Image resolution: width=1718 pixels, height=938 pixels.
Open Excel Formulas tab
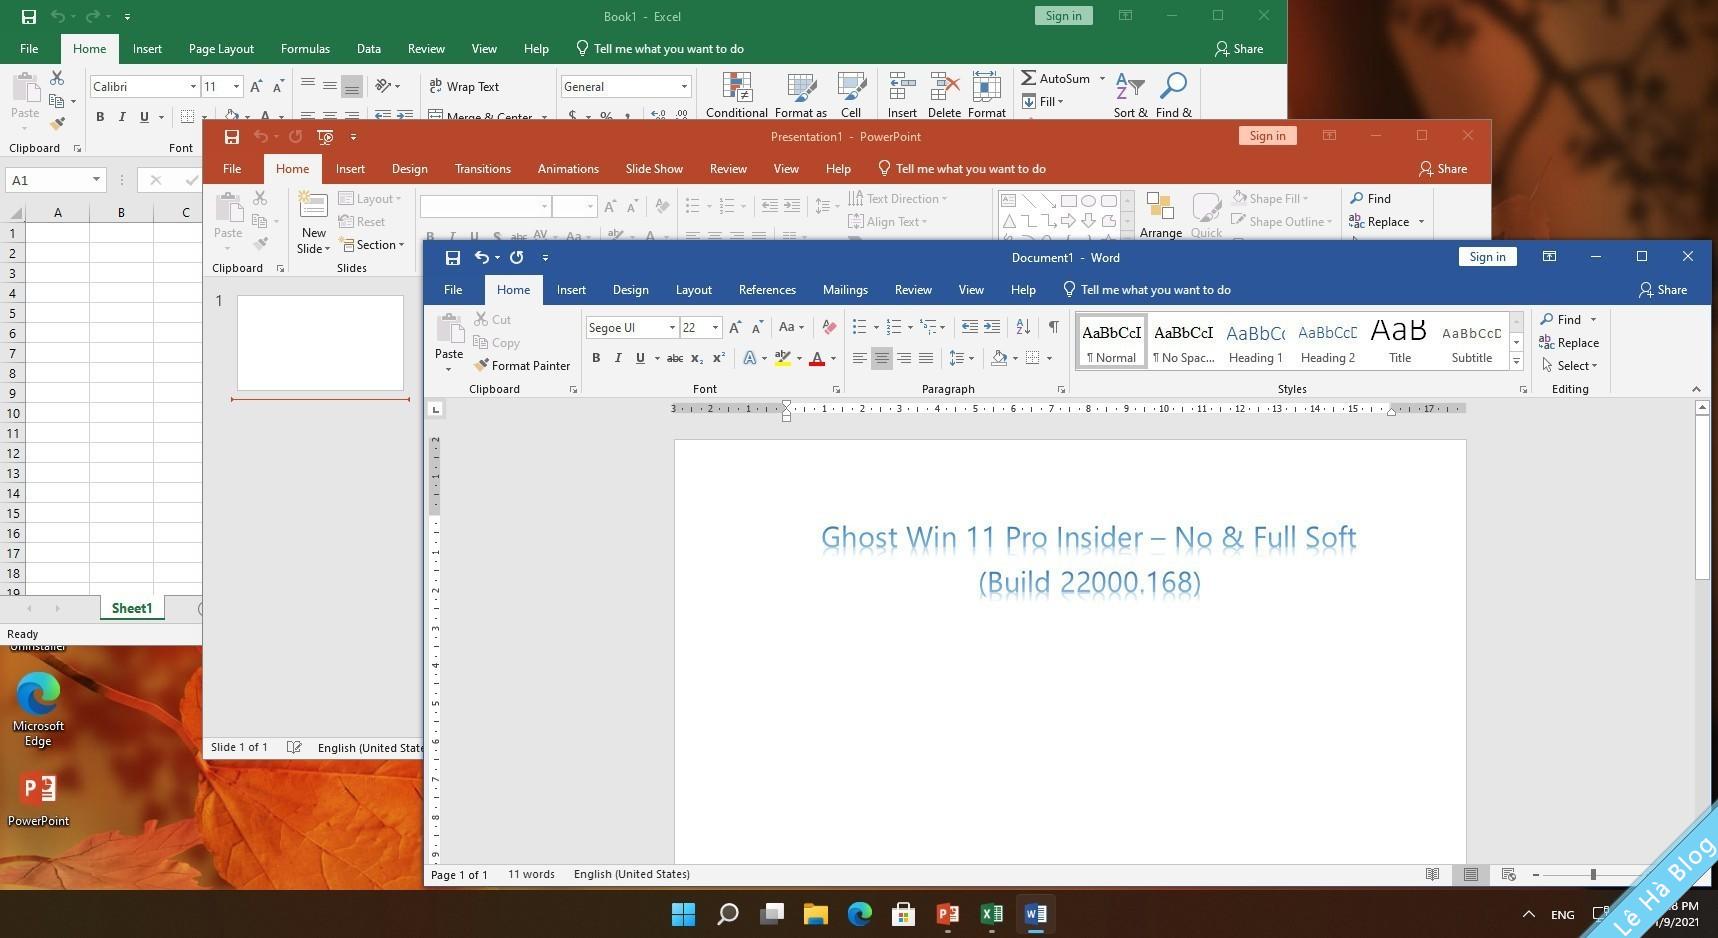pyautogui.click(x=305, y=49)
